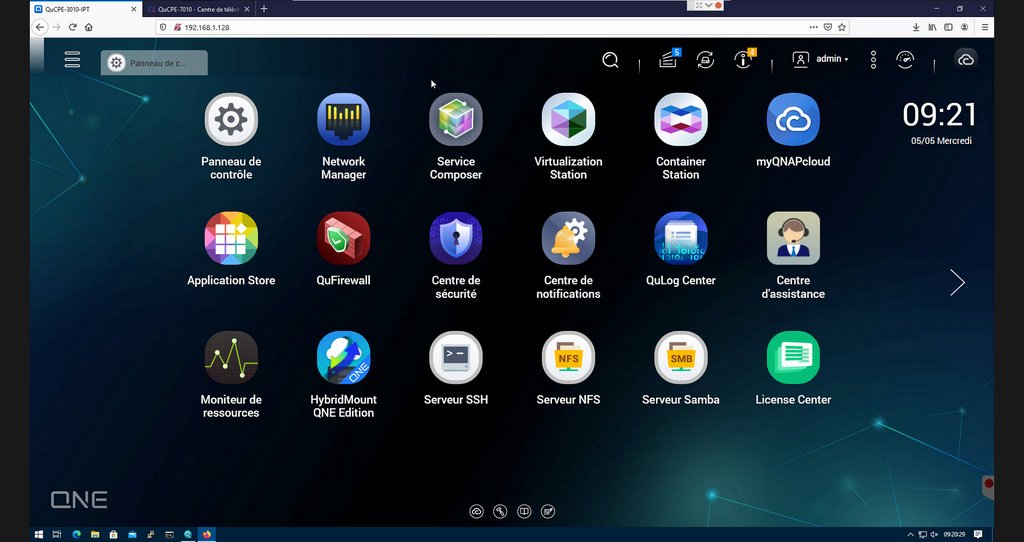The image size is (1024, 542).
Task: Open Virtualization Station
Action: tap(568, 120)
